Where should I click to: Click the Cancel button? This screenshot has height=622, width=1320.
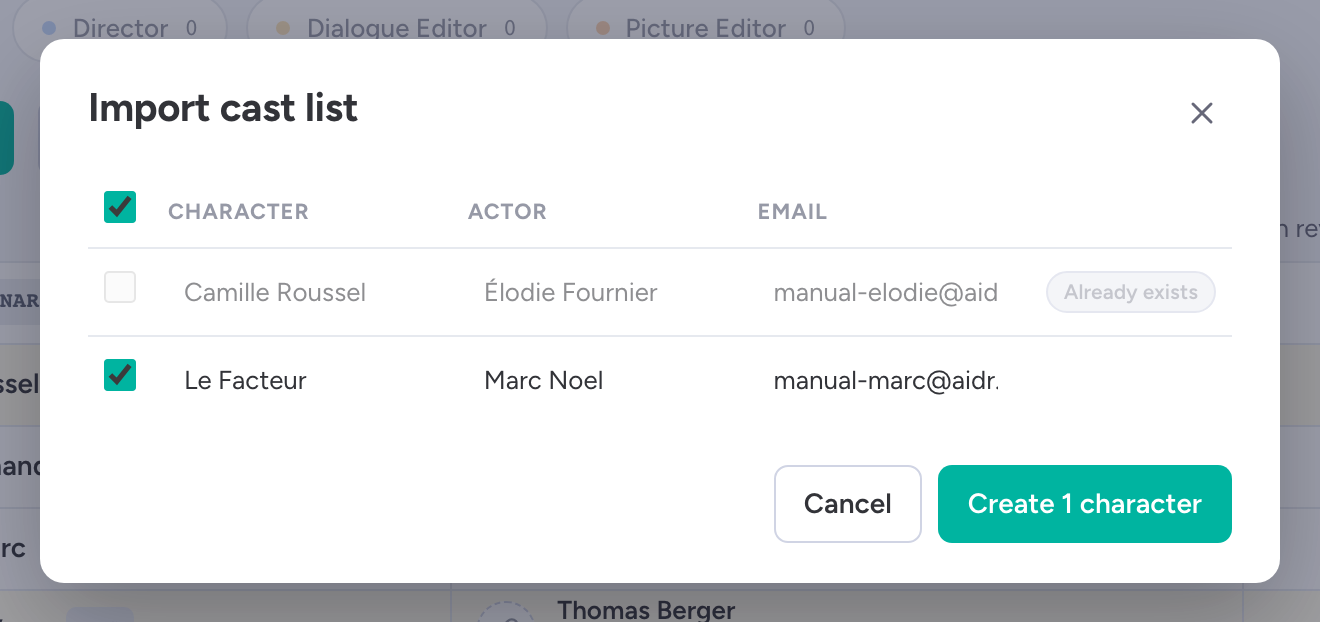(848, 504)
